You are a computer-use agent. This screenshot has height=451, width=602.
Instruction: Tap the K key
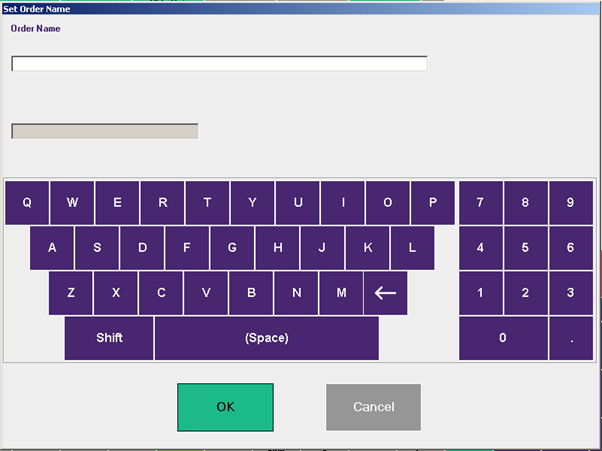click(368, 248)
